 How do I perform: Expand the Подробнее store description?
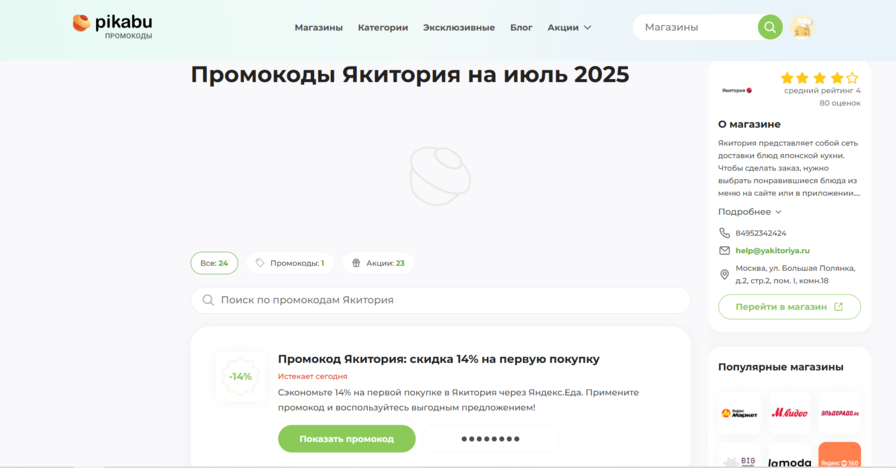pos(749,212)
